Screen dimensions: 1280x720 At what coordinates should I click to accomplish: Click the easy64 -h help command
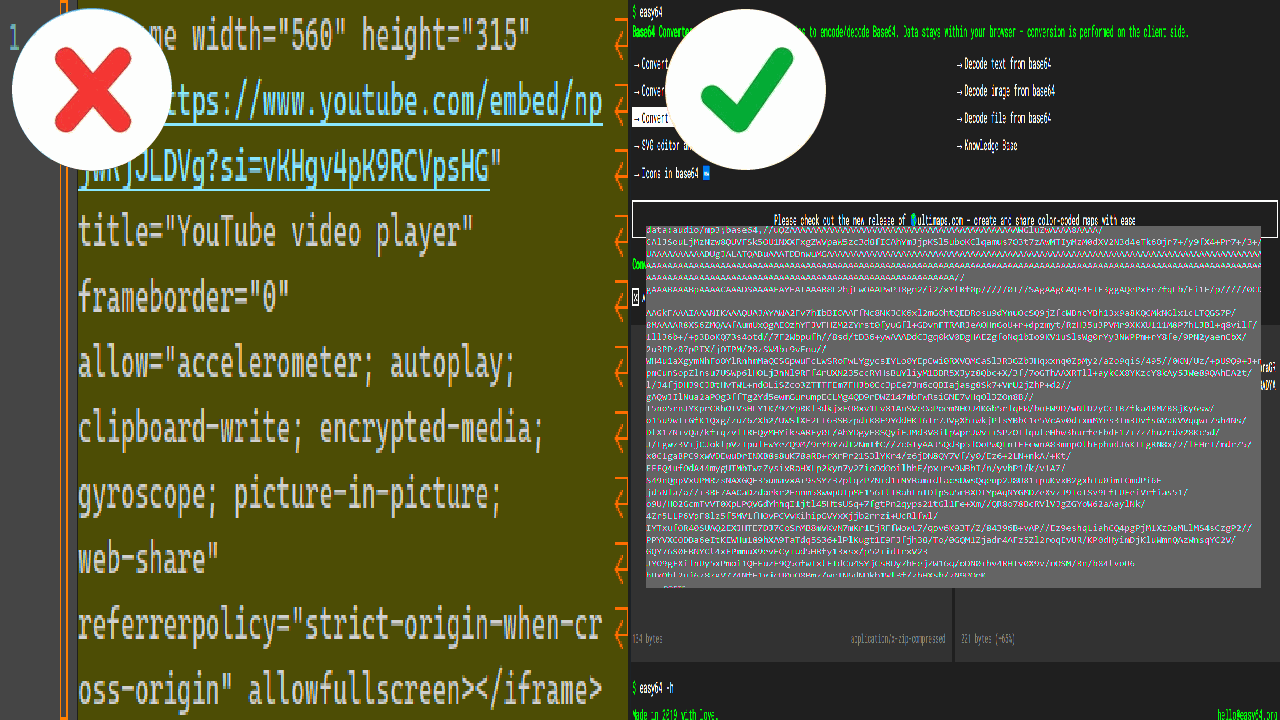click(655, 688)
